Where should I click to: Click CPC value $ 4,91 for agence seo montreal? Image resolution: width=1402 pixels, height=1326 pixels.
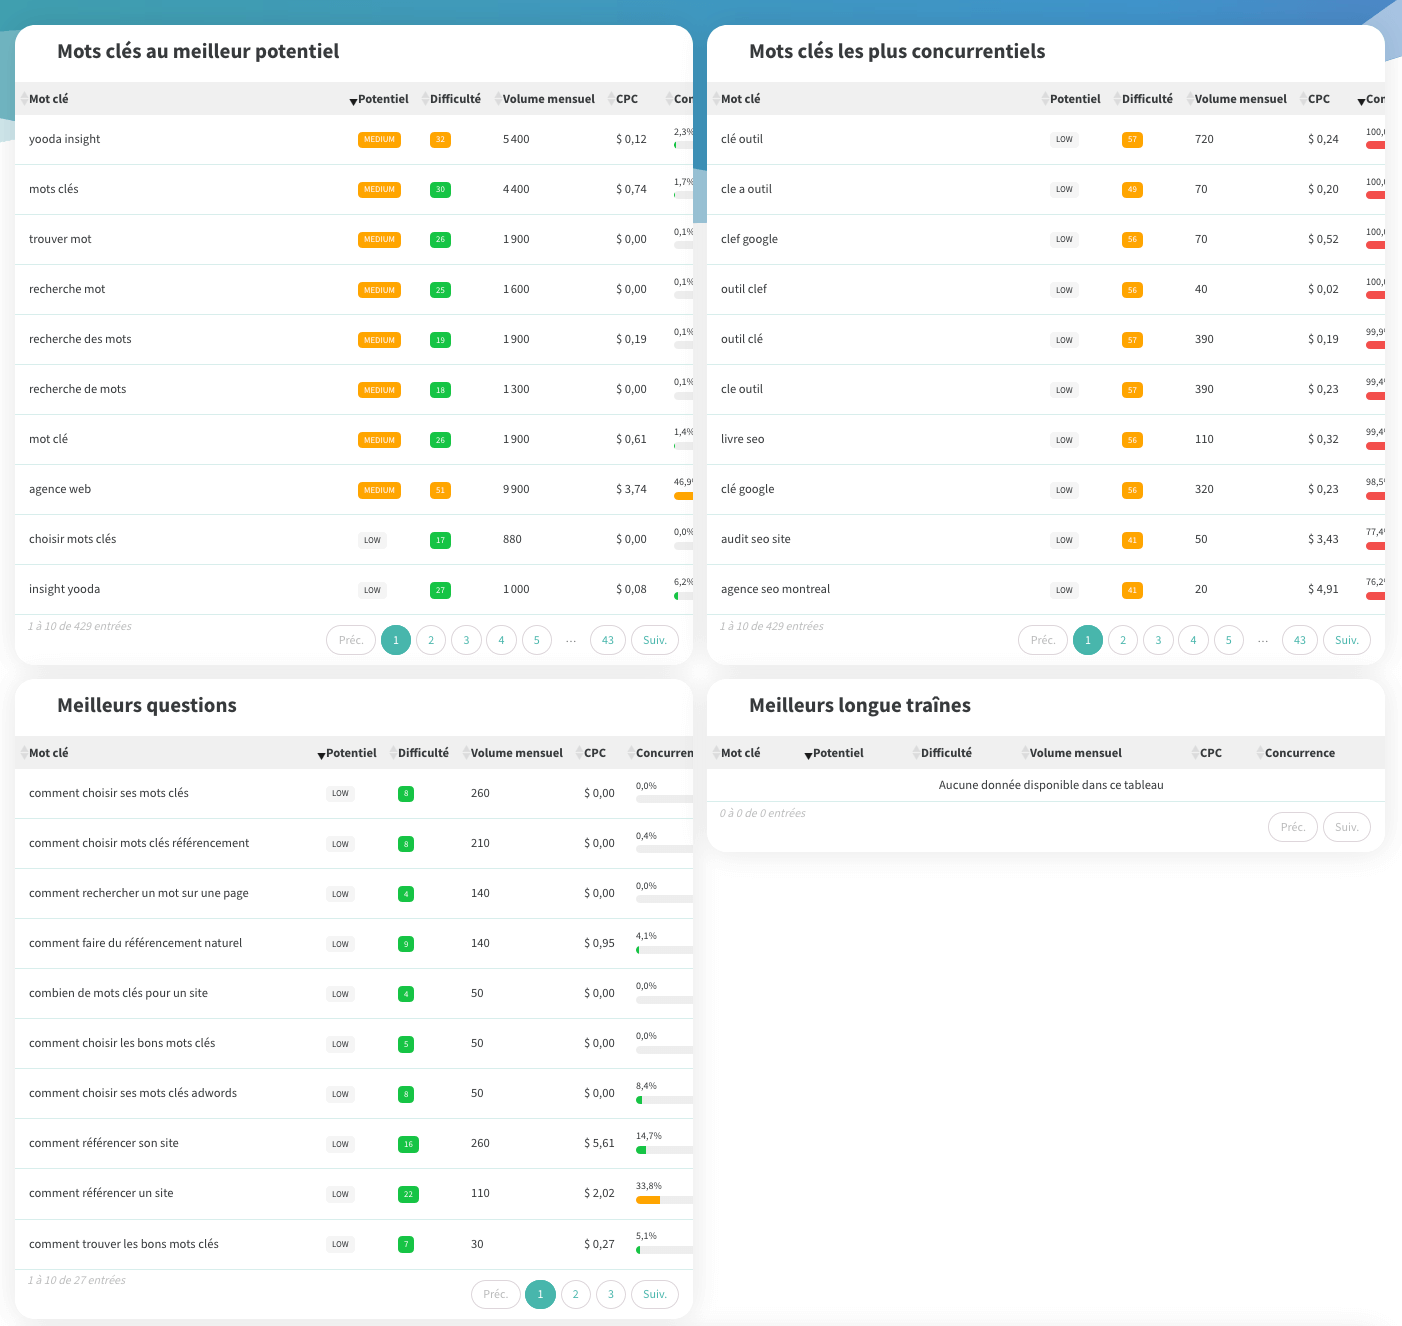coord(1323,589)
